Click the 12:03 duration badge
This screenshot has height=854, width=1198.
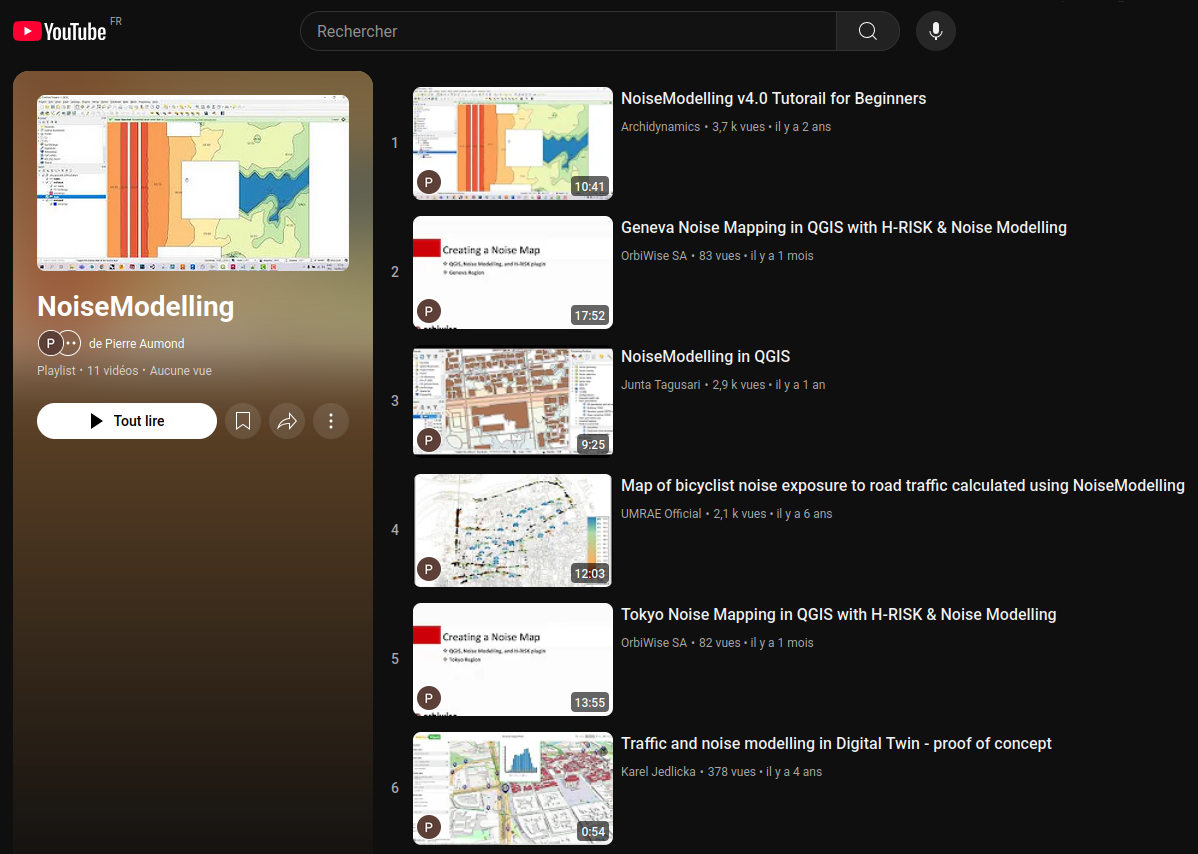tap(589, 574)
